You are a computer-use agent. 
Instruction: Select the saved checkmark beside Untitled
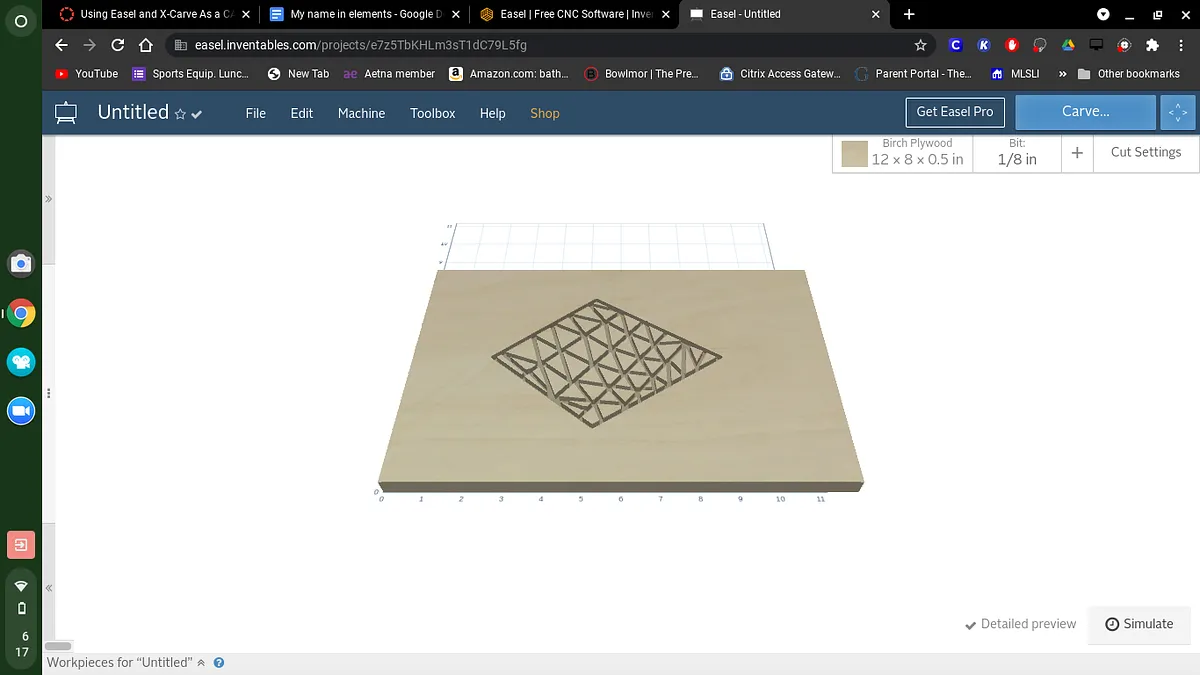coord(197,114)
